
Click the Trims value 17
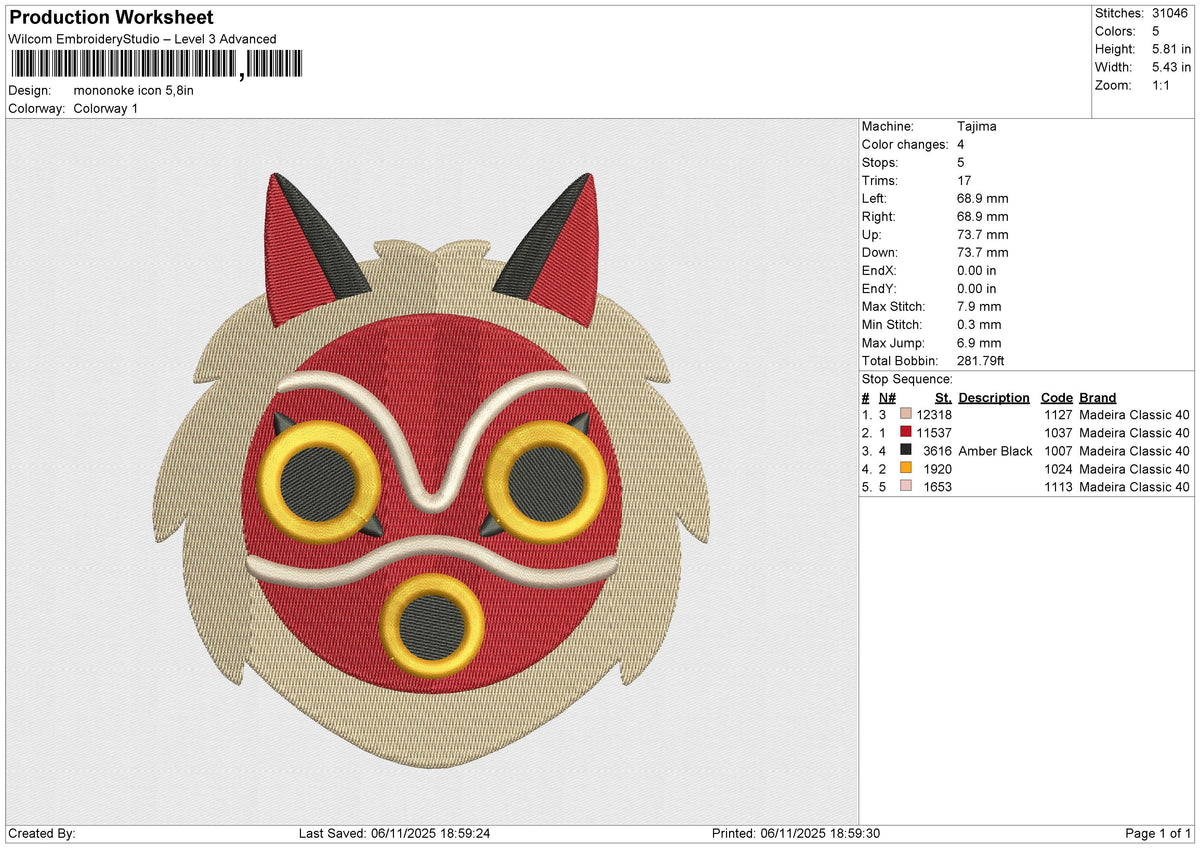964,180
